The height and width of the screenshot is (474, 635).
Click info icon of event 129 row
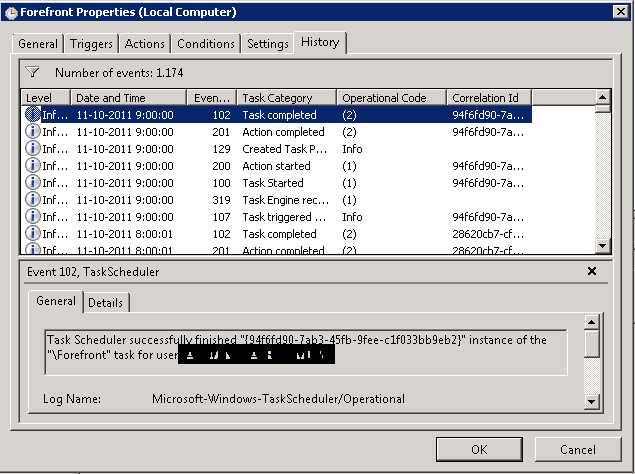pyautogui.click(x=33, y=149)
